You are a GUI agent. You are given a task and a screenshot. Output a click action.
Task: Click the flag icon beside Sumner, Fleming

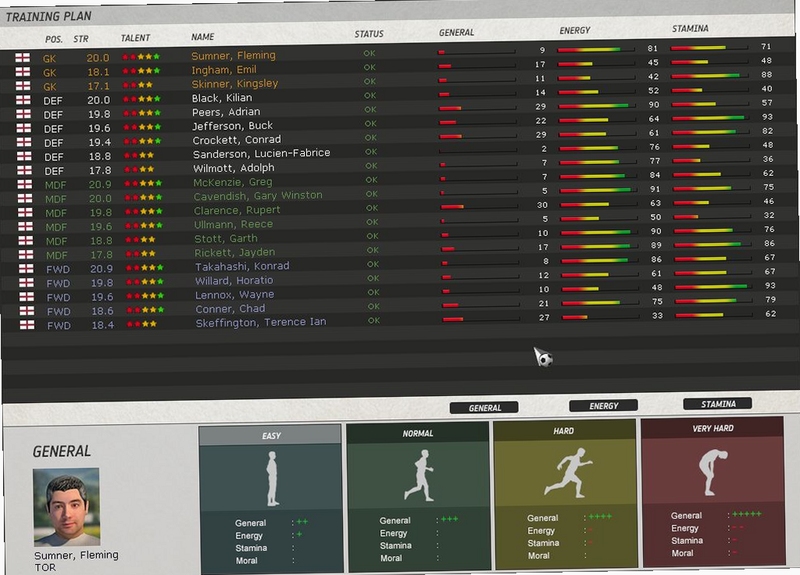22,58
